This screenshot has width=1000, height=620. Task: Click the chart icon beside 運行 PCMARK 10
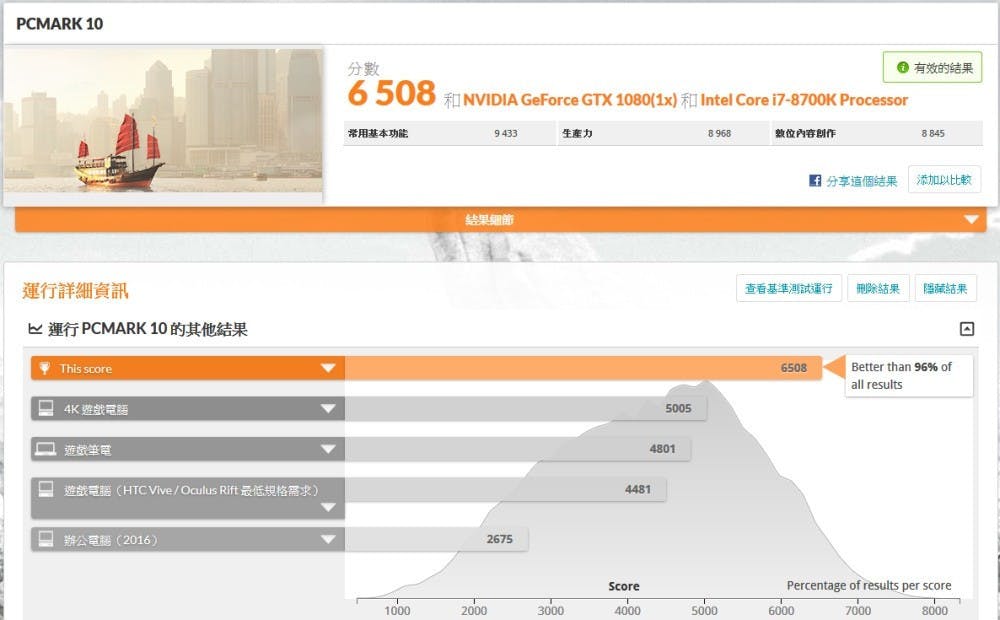click(x=35, y=329)
